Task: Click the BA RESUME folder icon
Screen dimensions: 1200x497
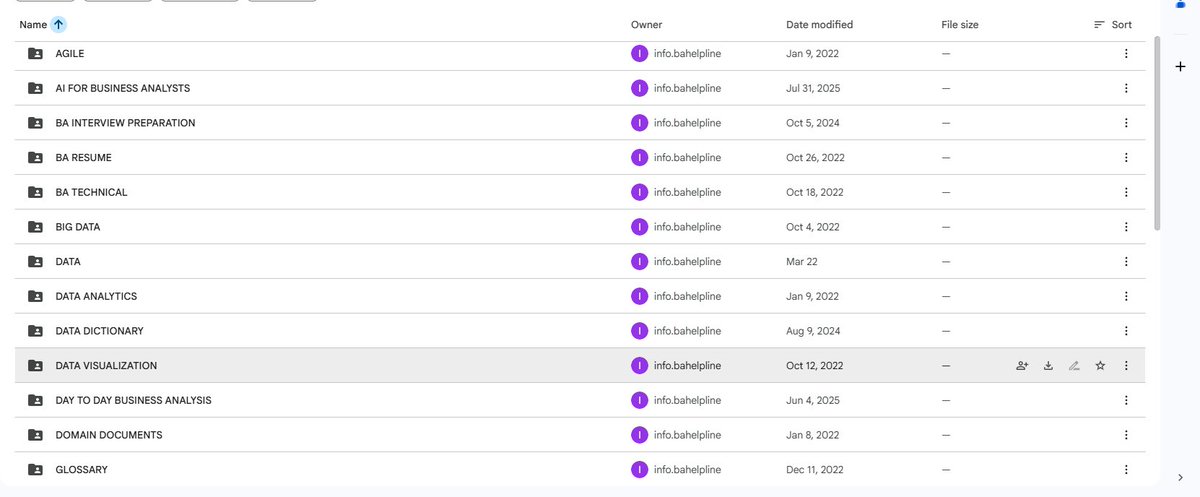Action: 35,158
